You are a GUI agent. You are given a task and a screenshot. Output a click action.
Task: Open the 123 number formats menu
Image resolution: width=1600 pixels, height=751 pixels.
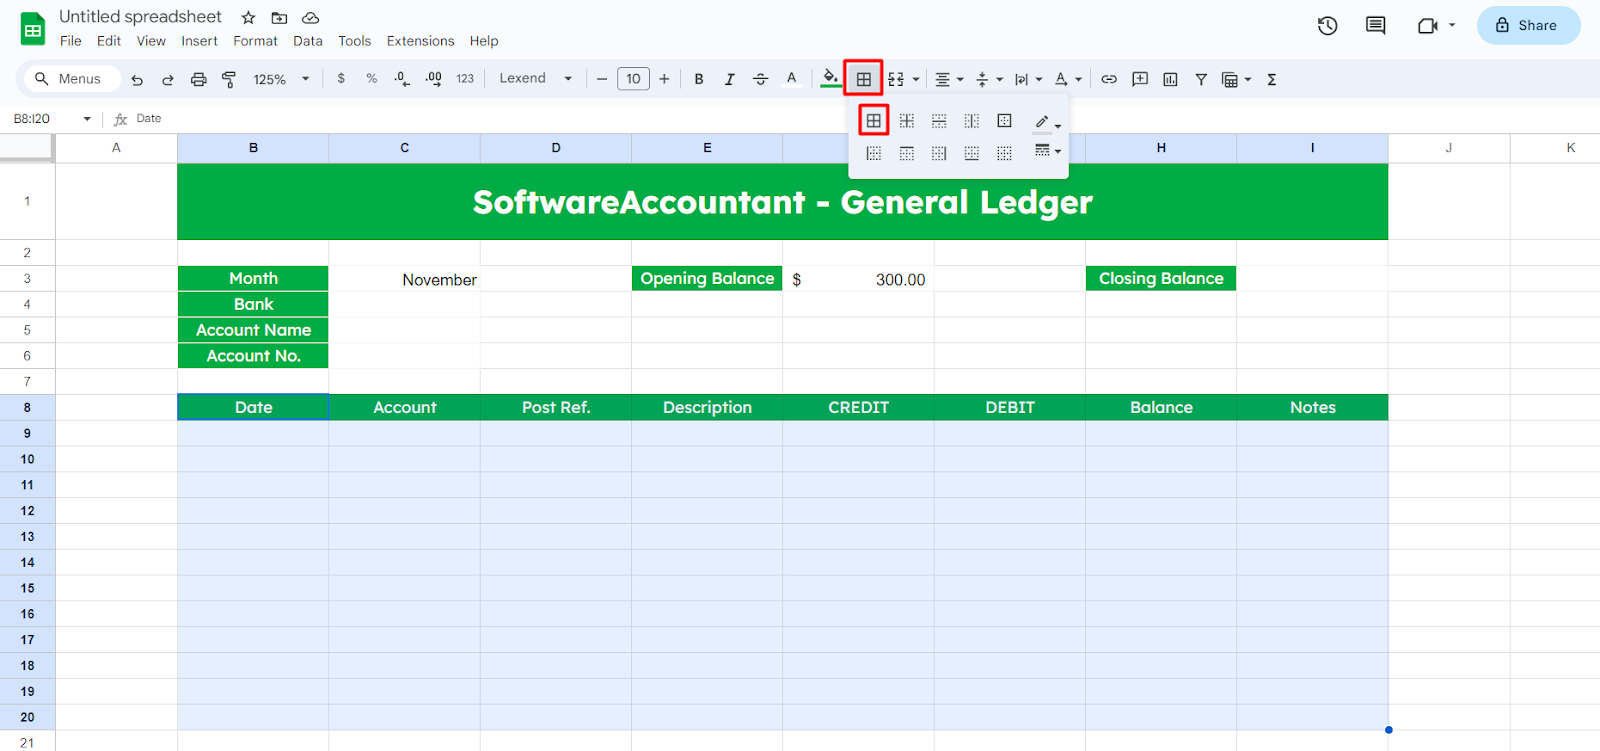(x=465, y=78)
